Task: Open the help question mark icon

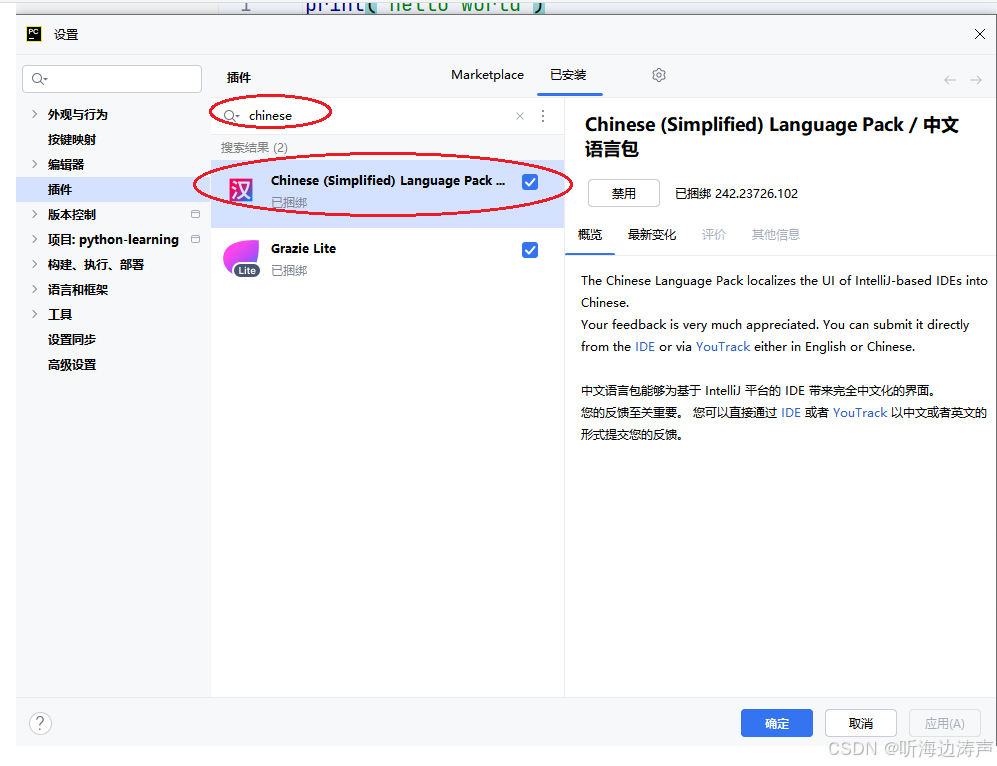Action: (x=40, y=723)
